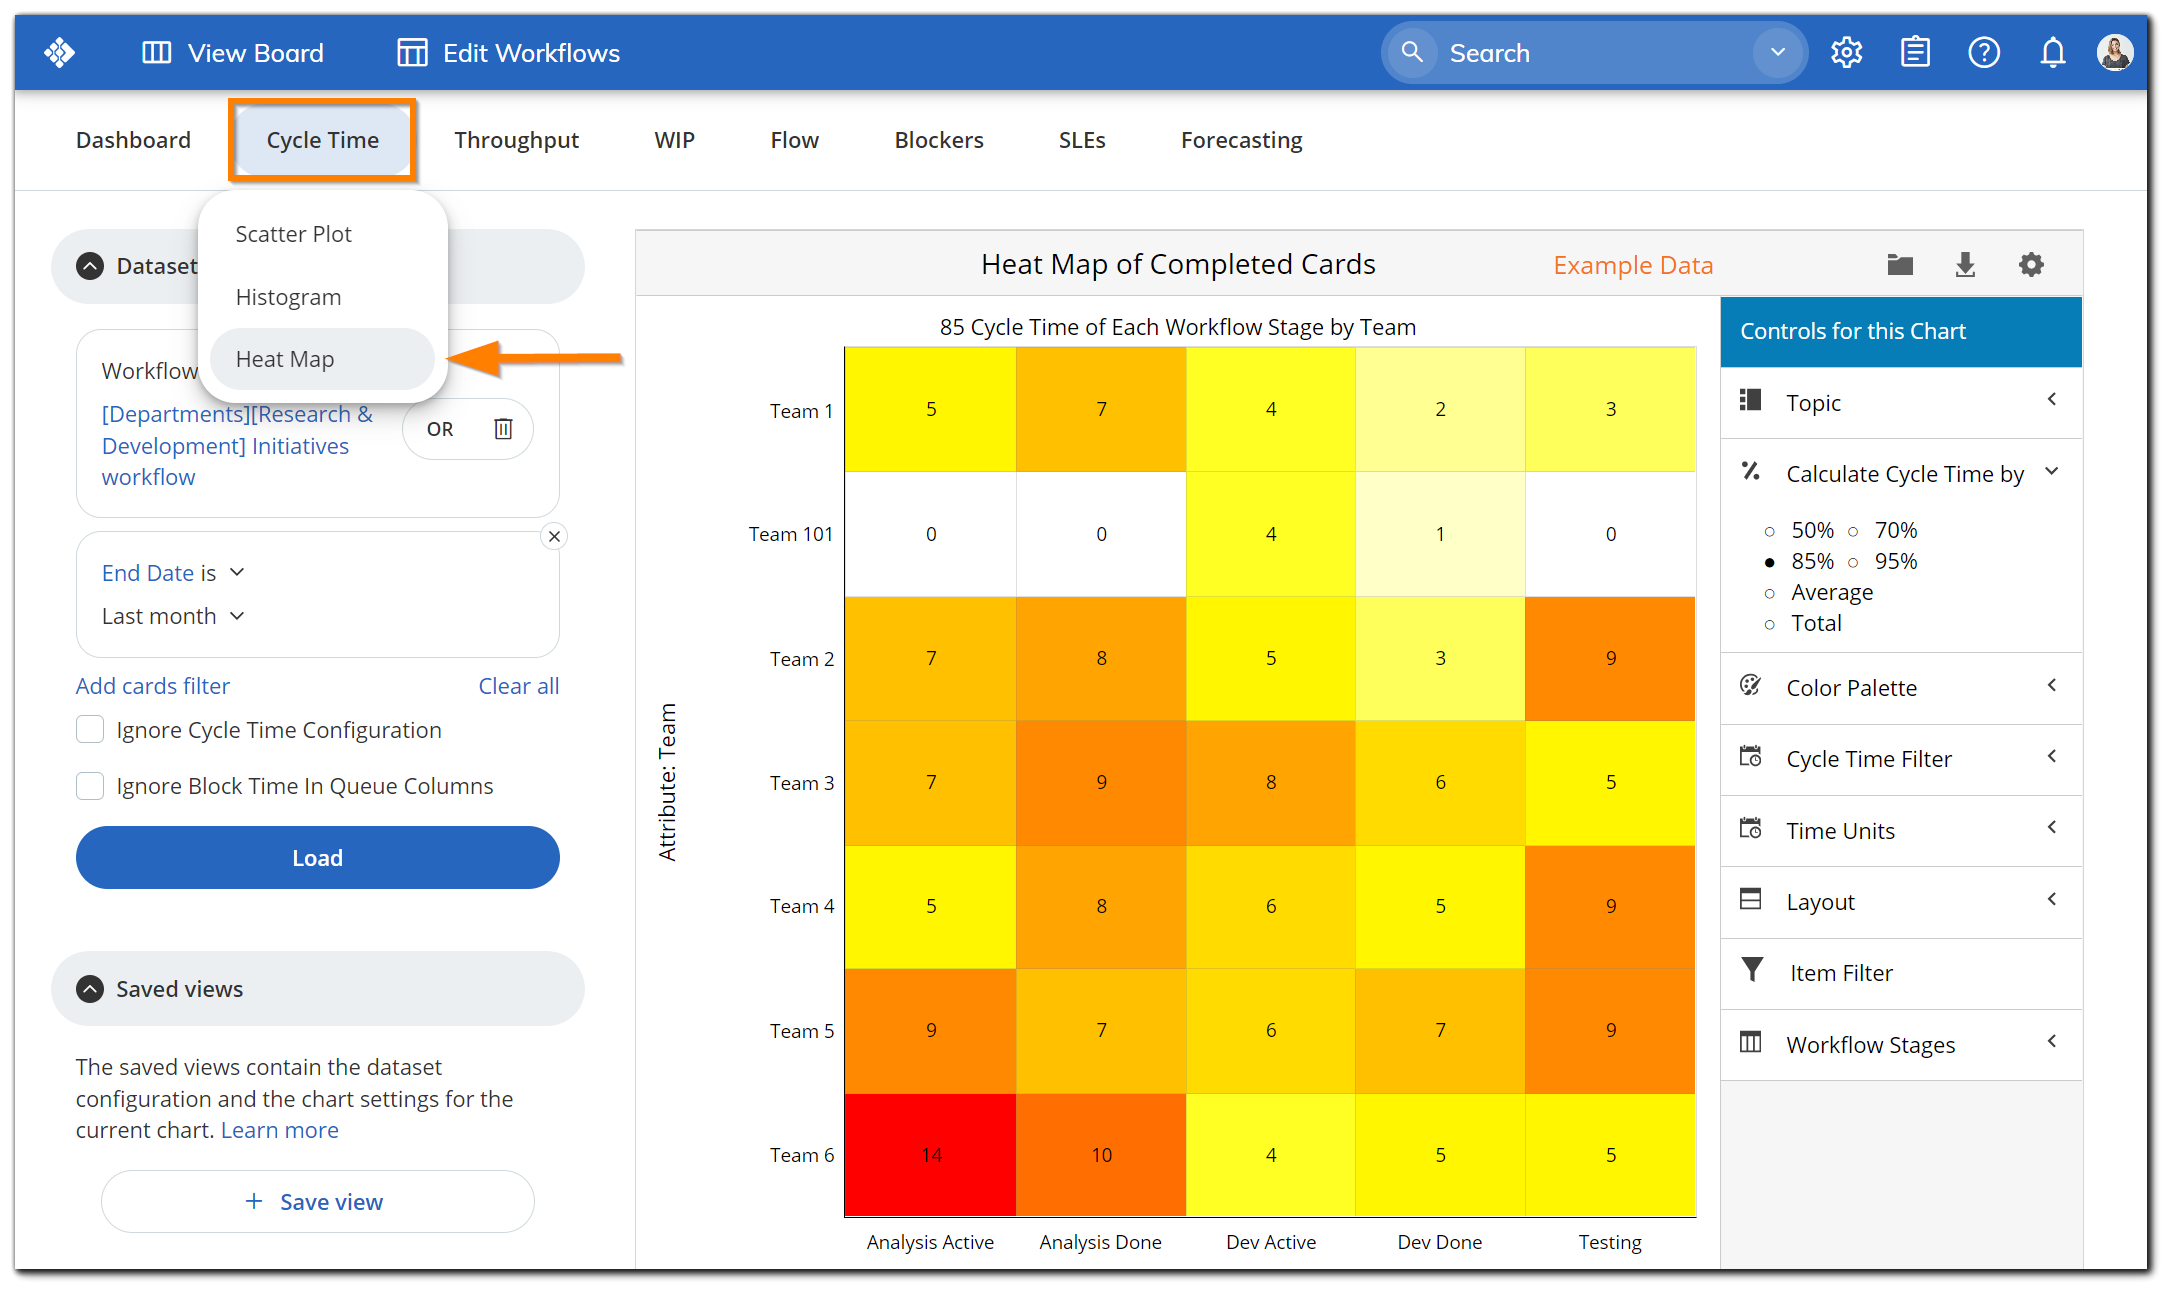Expand the Time Units chevron
The height and width of the screenshot is (1296, 2174).
(x=2052, y=828)
